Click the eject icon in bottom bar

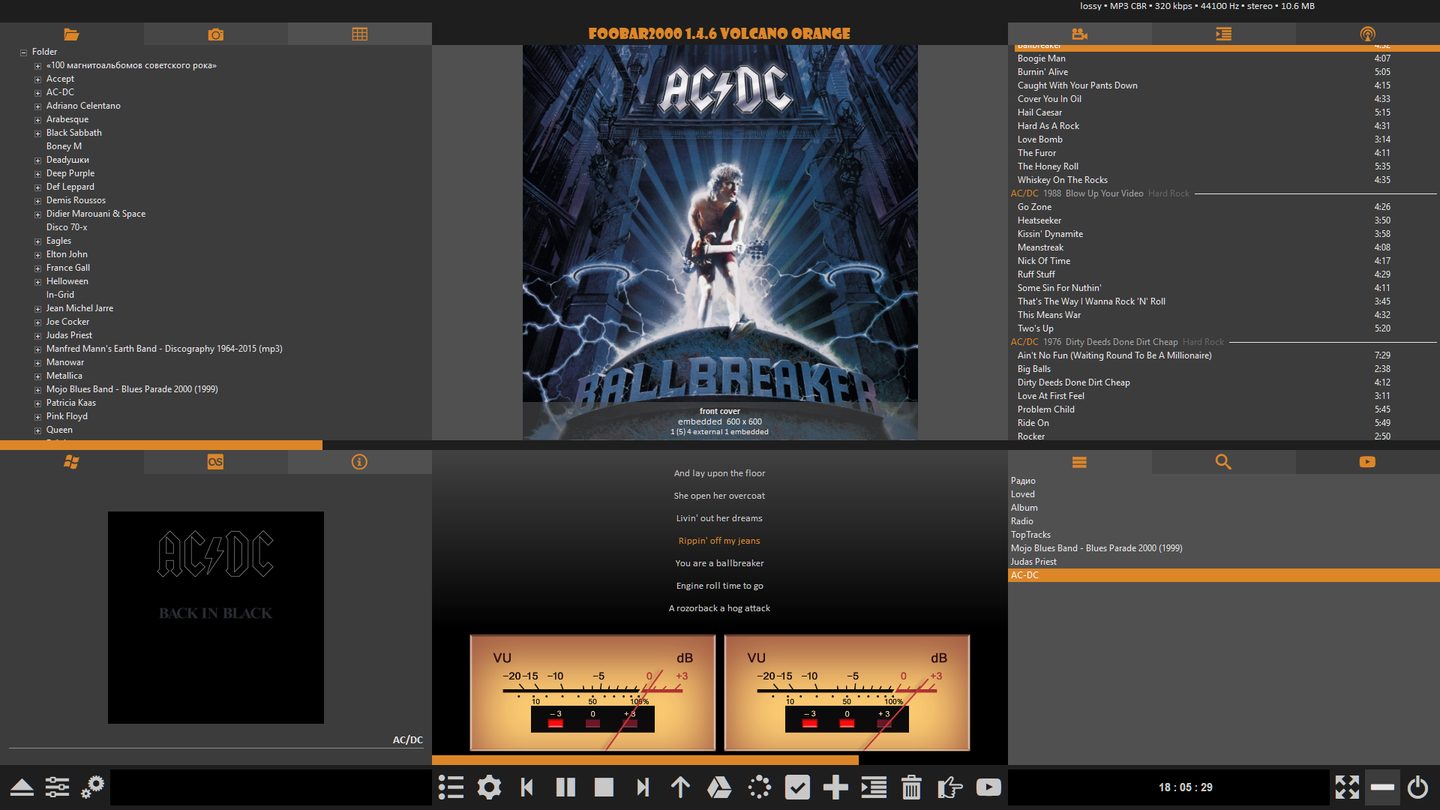[22, 787]
